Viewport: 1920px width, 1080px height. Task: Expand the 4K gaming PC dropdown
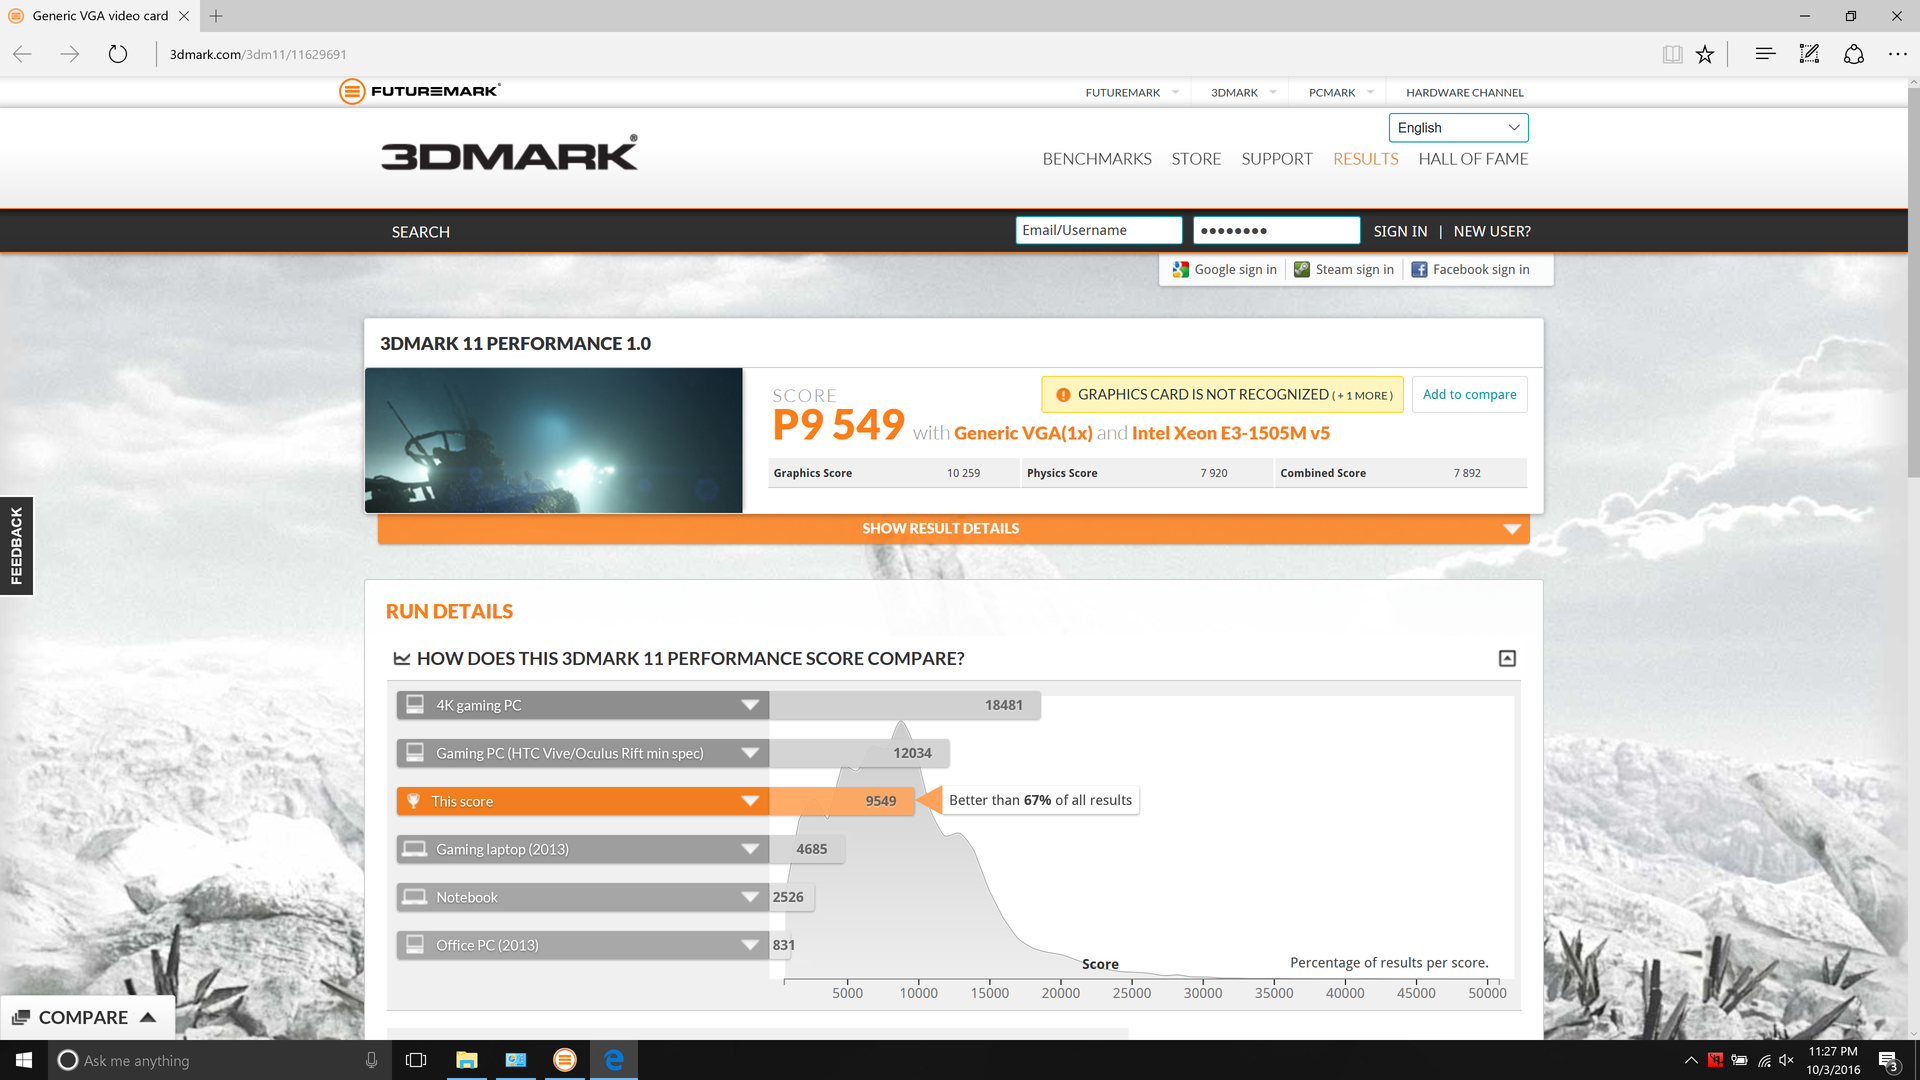coord(750,705)
